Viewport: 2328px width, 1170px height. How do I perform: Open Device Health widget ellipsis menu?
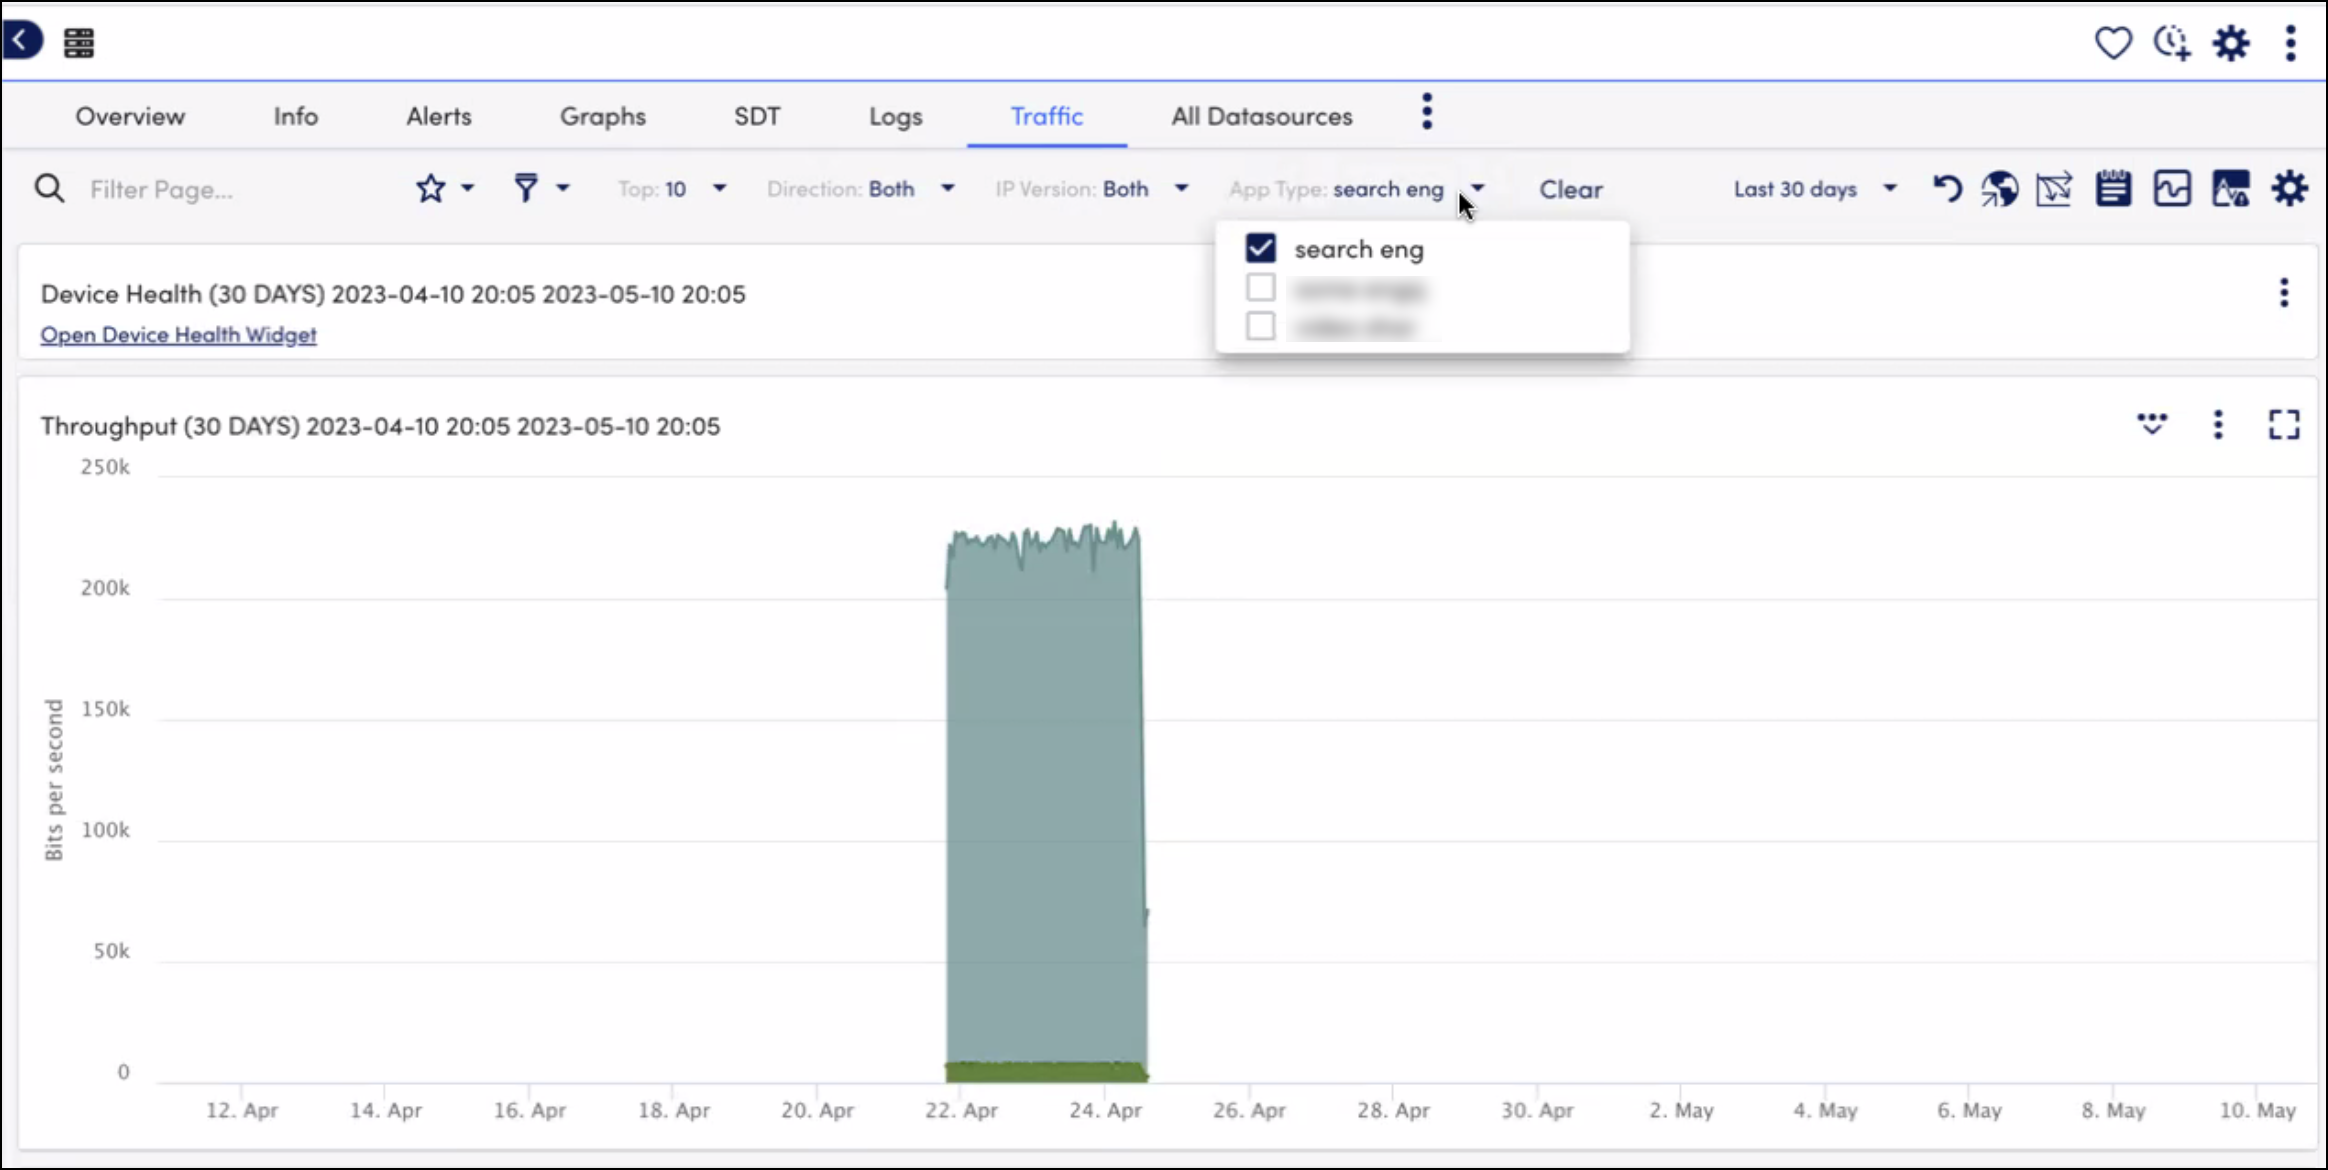(x=2284, y=293)
